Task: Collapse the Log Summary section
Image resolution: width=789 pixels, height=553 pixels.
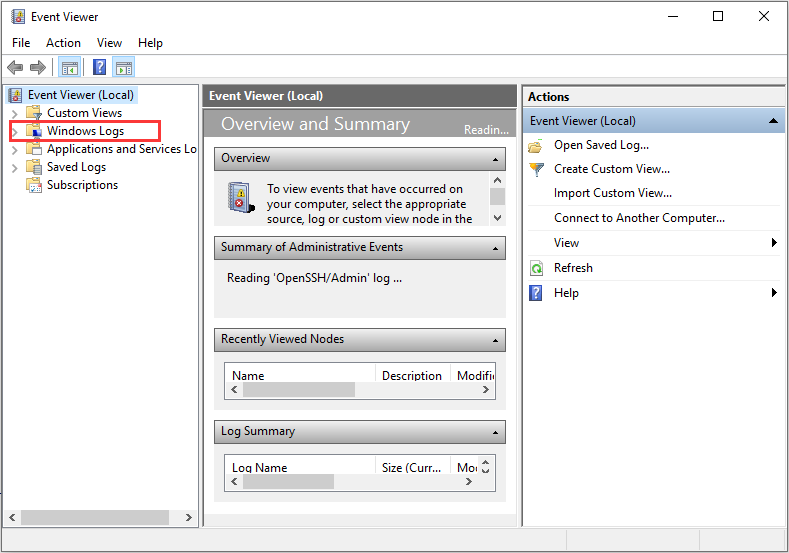Action: (x=495, y=433)
